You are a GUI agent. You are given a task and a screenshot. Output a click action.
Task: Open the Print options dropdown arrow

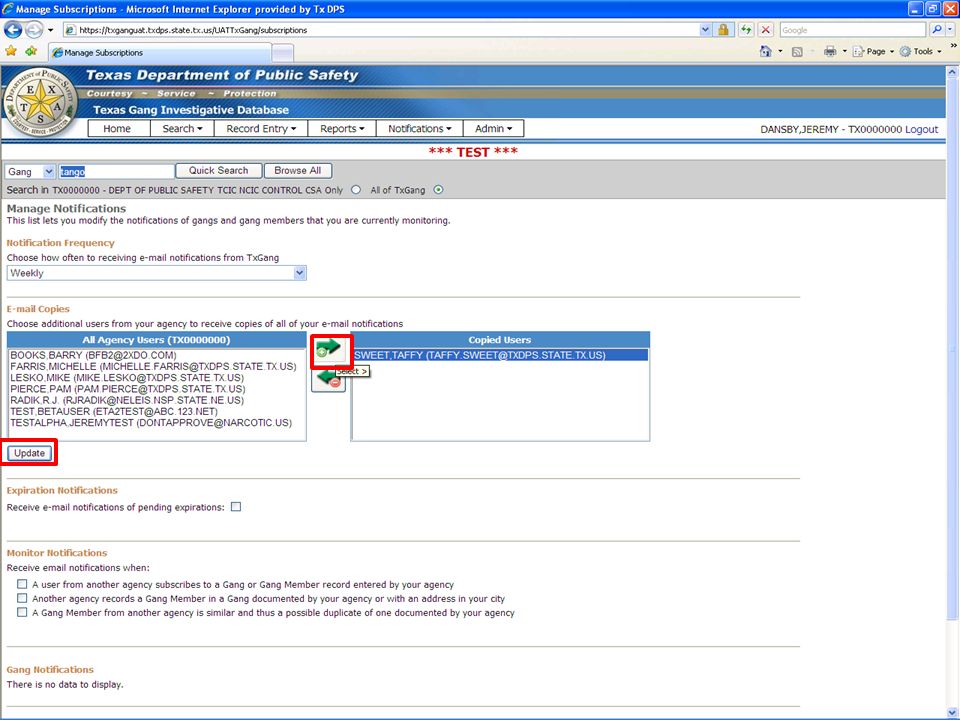click(844, 51)
